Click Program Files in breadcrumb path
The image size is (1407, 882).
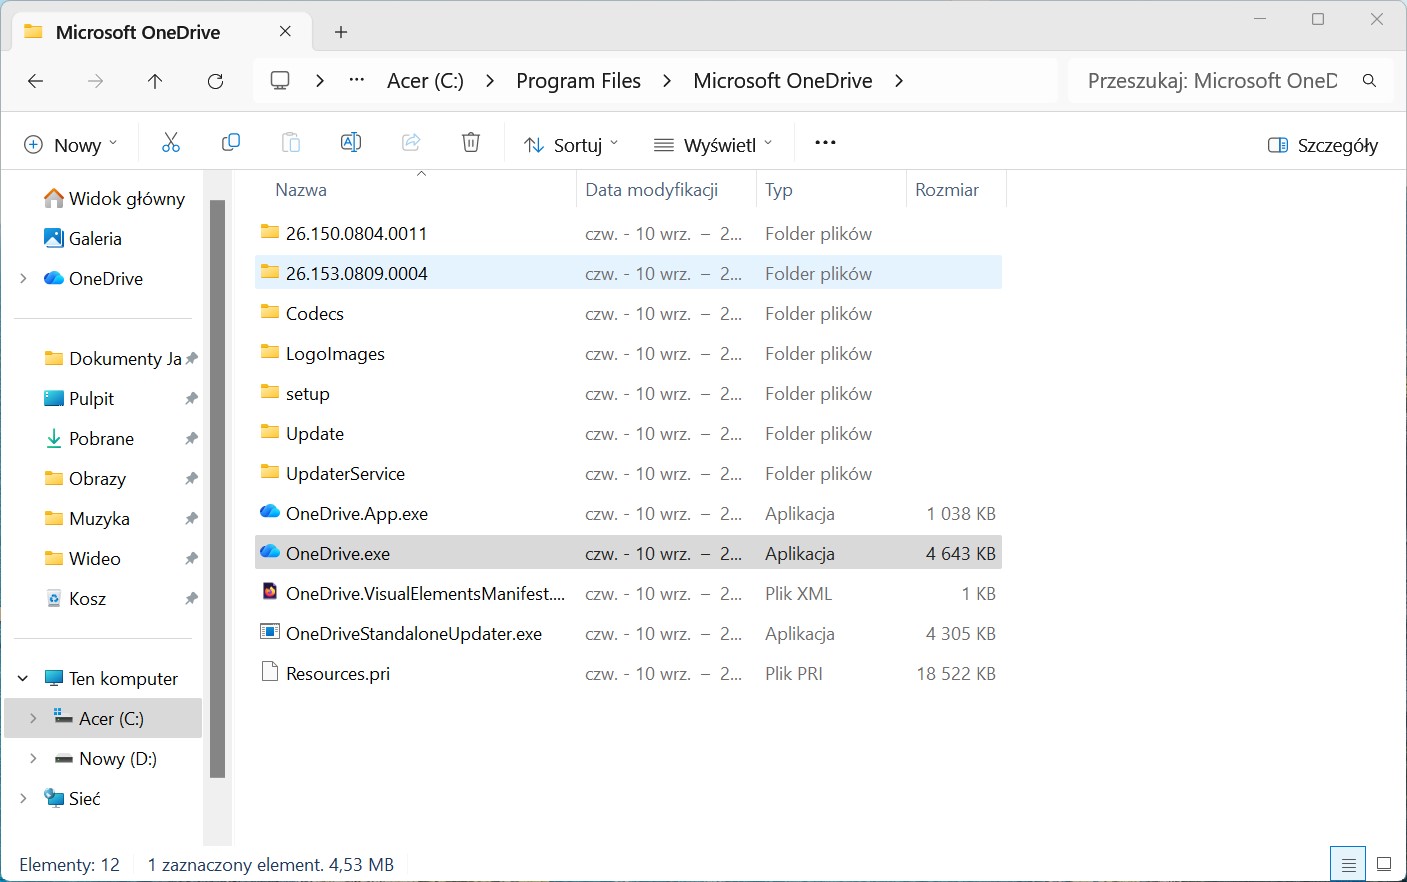578,81
